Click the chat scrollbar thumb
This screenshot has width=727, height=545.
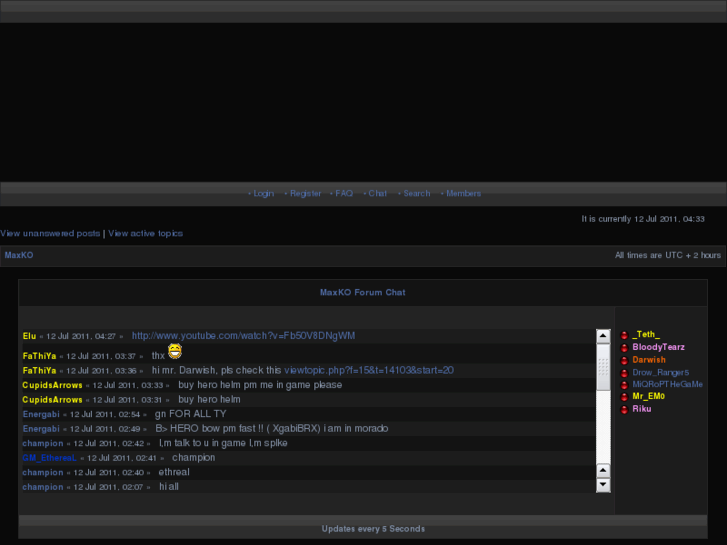603,367
